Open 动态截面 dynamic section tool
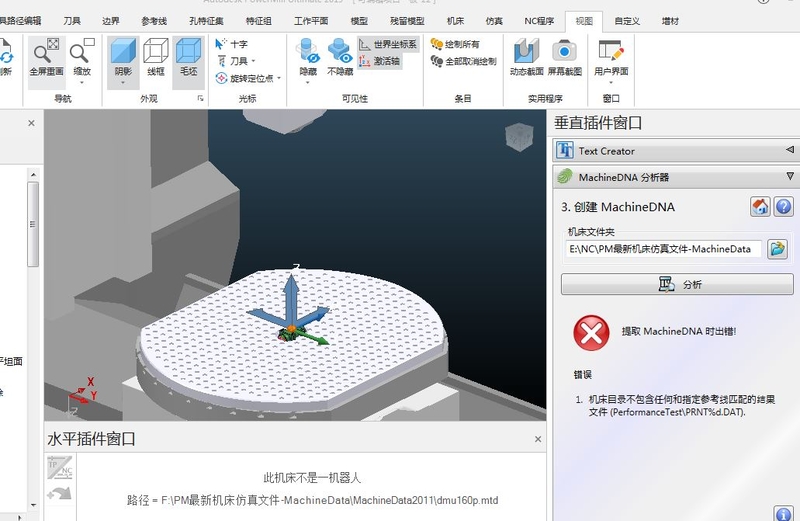Image resolution: width=800 pixels, height=521 pixels. coord(526,58)
